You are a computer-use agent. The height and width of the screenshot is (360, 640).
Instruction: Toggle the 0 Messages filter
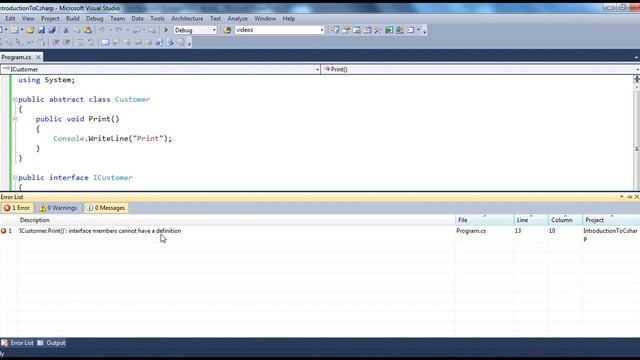click(106, 208)
